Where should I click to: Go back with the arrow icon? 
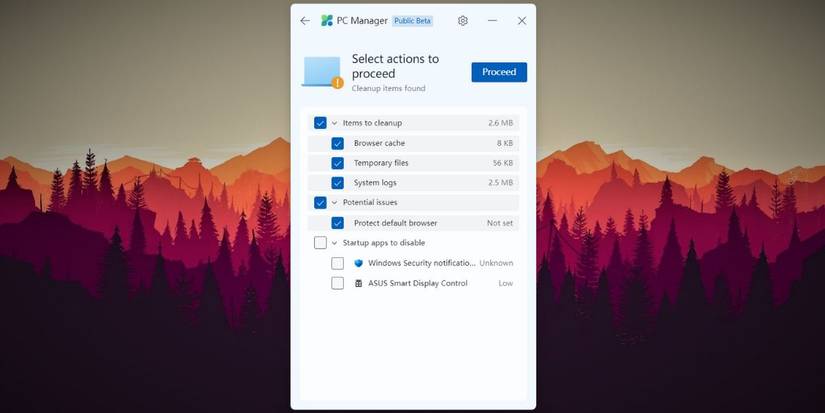pyautogui.click(x=305, y=21)
